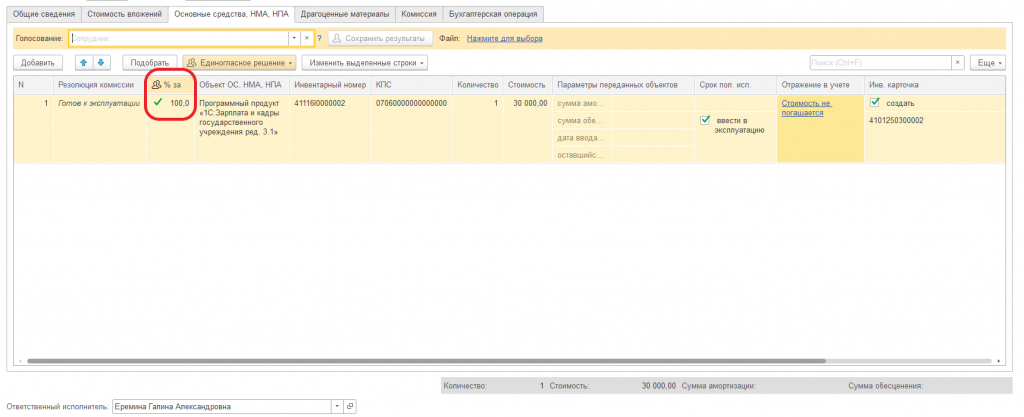Open the Стоимость не погашается link
This screenshot has width=1024, height=417.
coord(807,108)
